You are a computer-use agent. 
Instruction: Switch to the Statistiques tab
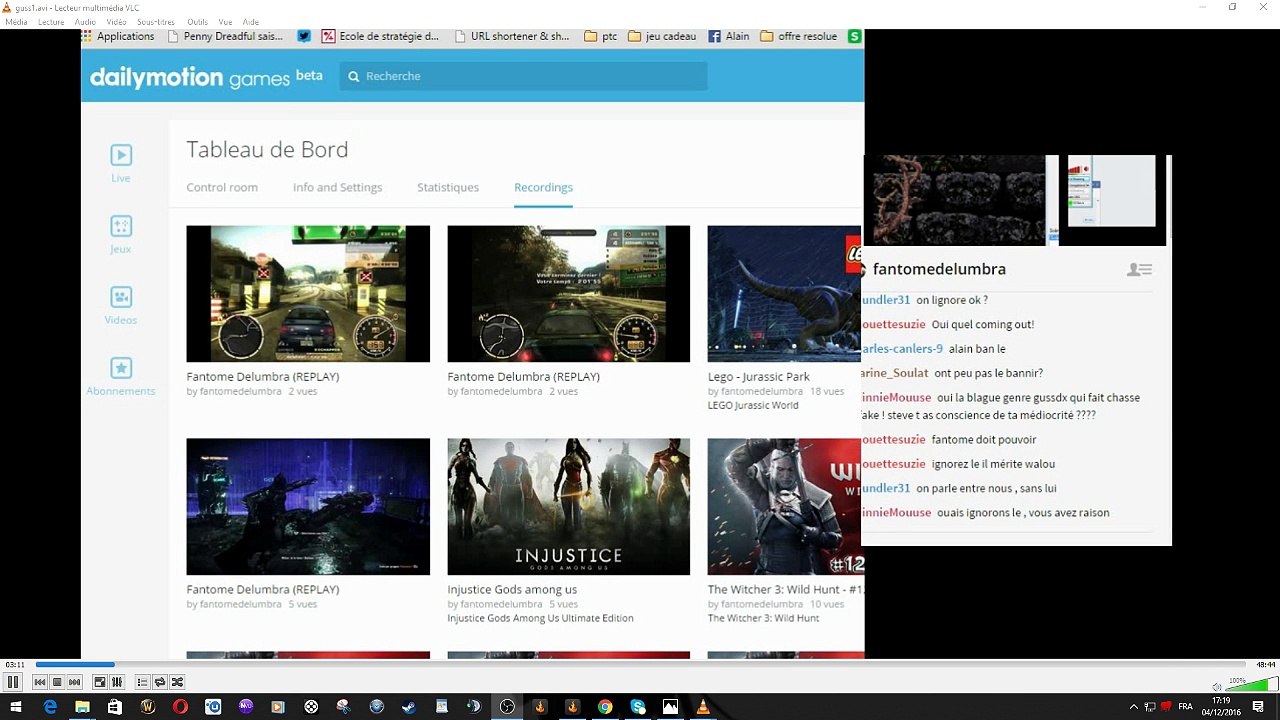(448, 187)
